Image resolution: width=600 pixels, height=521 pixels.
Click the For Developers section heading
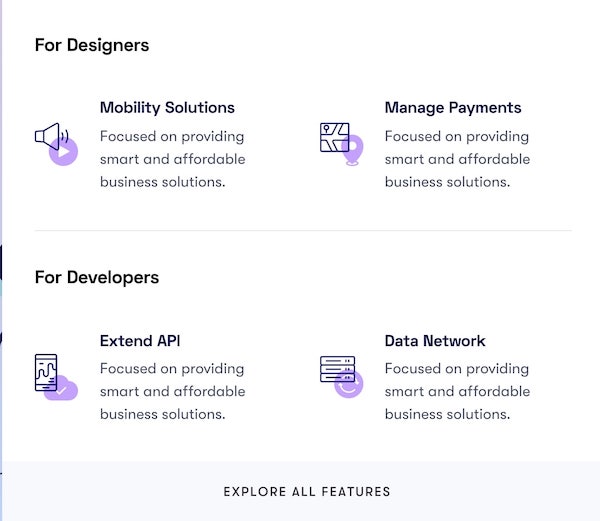tap(97, 277)
